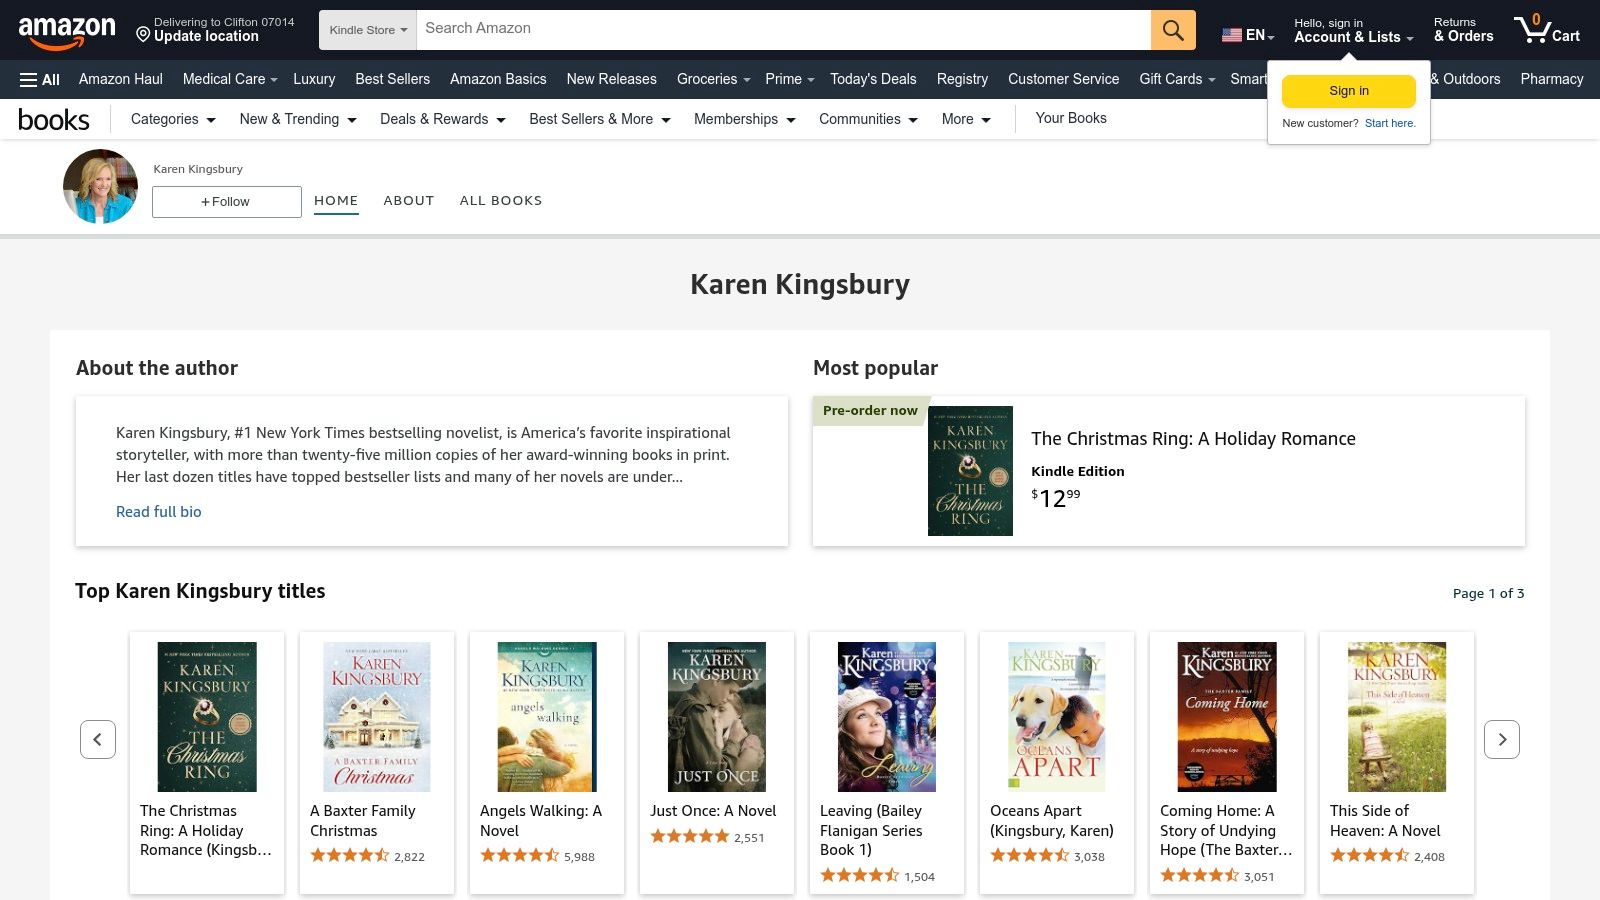The image size is (1600, 900).
Task: Open the Registry link
Action: point(962,79)
